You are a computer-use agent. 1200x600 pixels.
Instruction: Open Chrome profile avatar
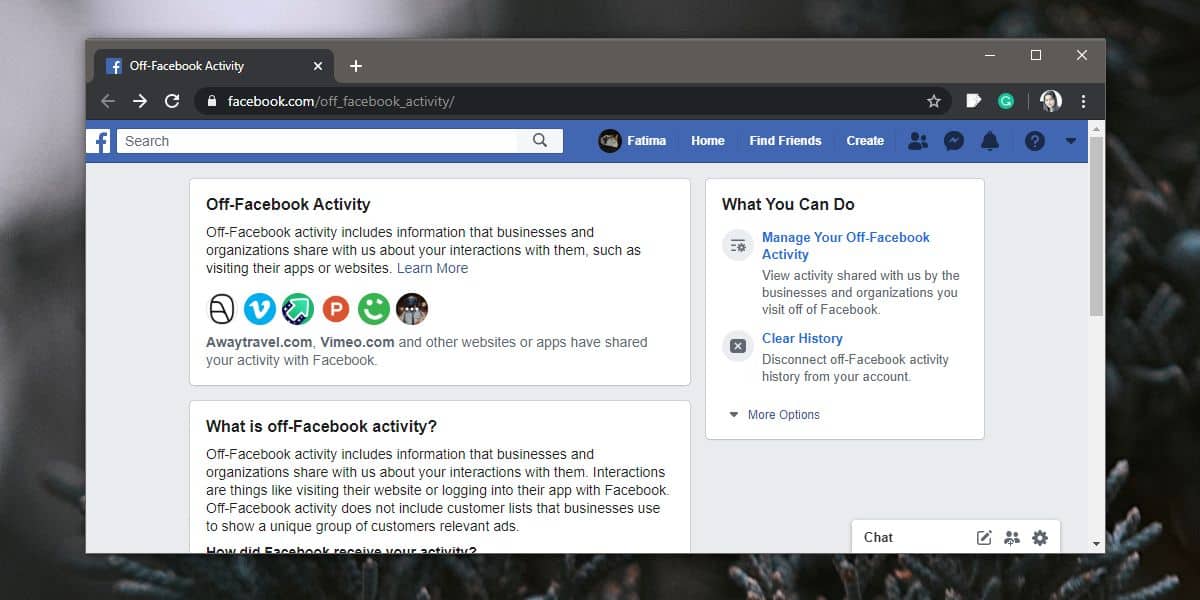point(1050,101)
